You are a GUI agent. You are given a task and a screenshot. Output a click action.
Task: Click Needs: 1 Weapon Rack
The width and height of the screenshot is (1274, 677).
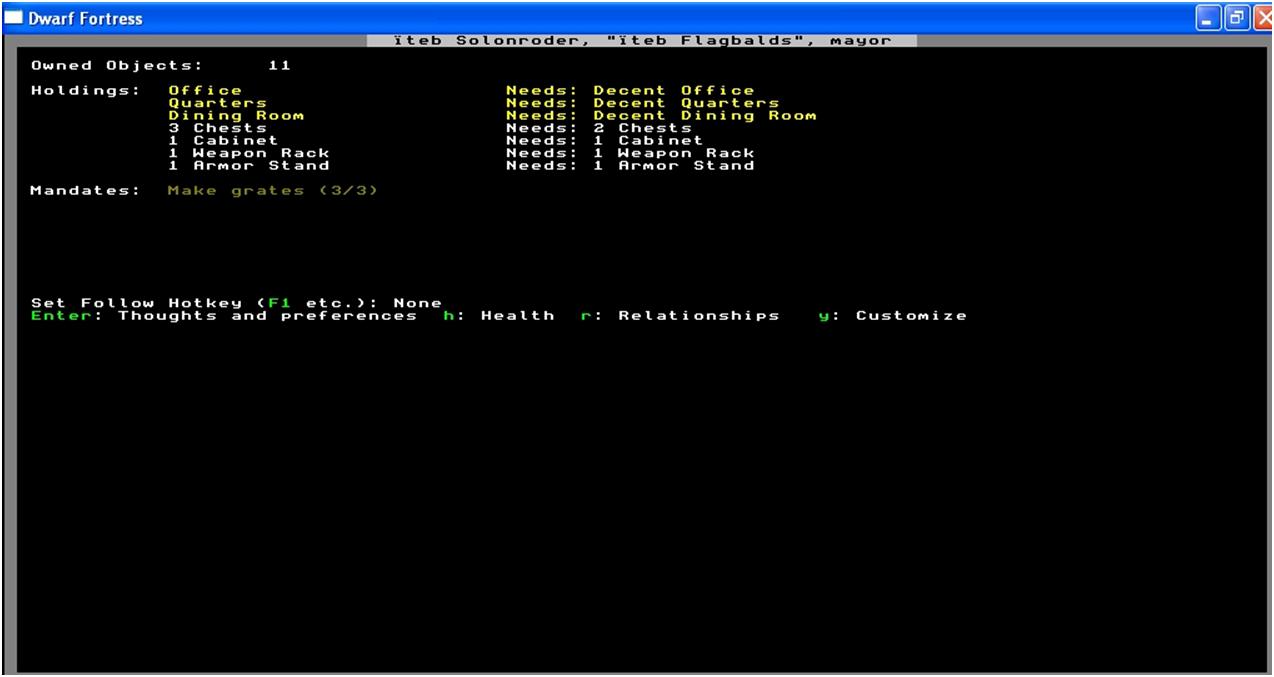coord(630,153)
